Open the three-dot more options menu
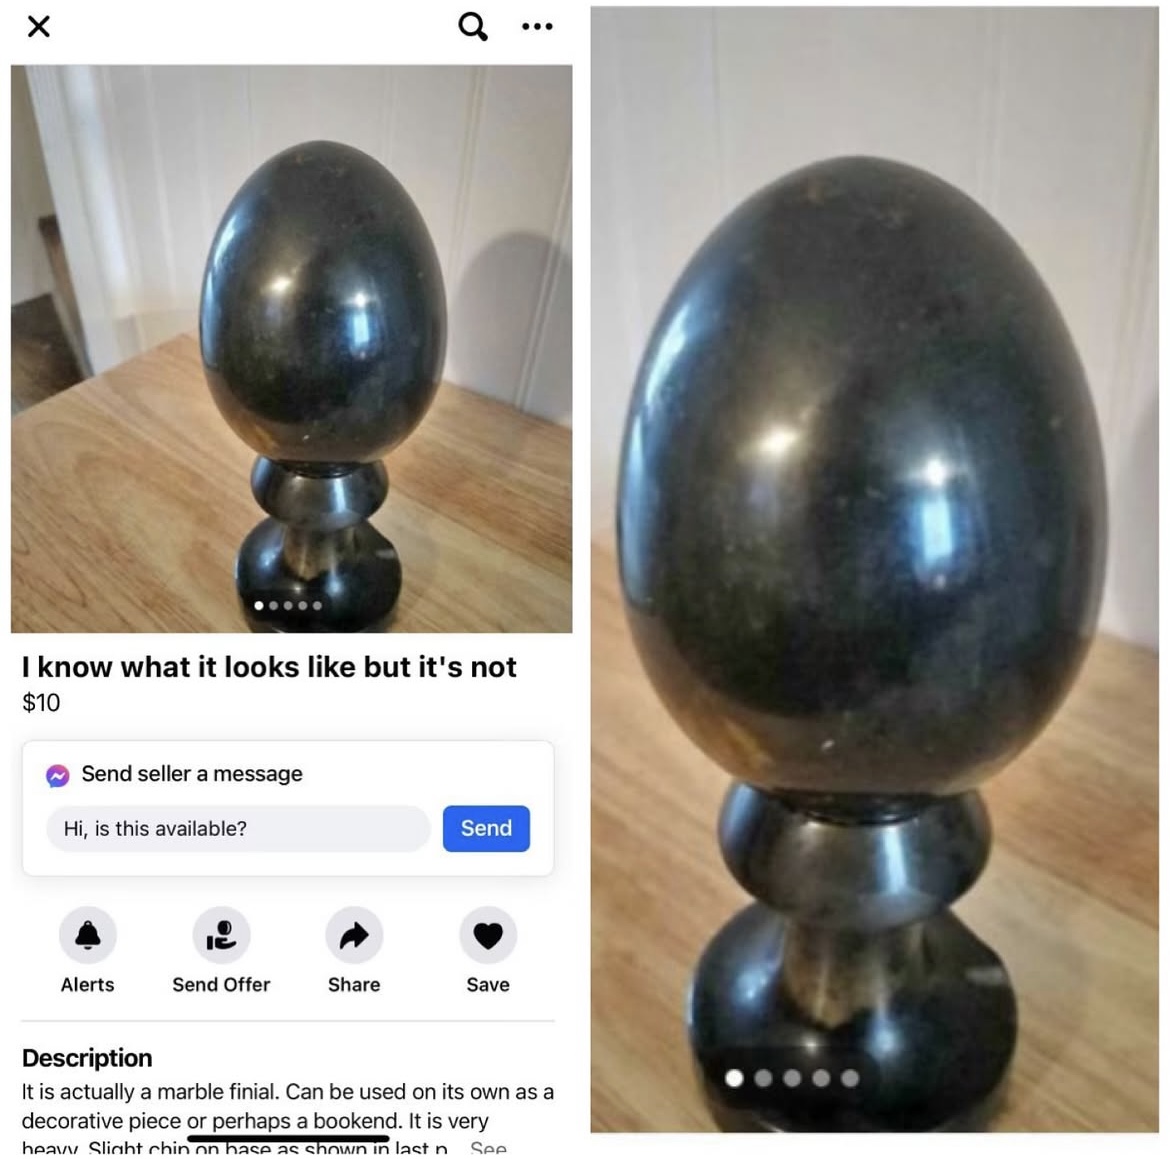The width and height of the screenshot is (1170, 1159). (x=537, y=27)
